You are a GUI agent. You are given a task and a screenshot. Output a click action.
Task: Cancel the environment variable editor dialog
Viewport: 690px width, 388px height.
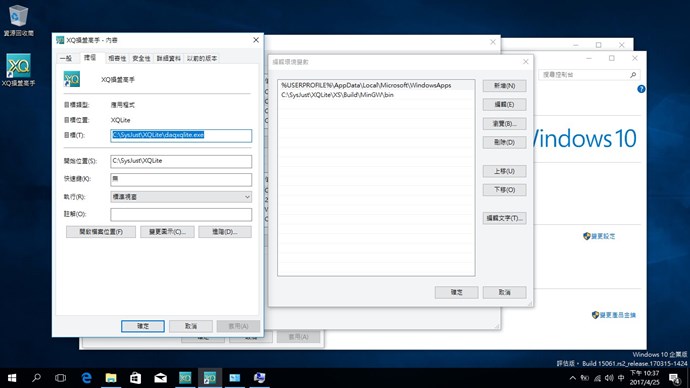504,292
